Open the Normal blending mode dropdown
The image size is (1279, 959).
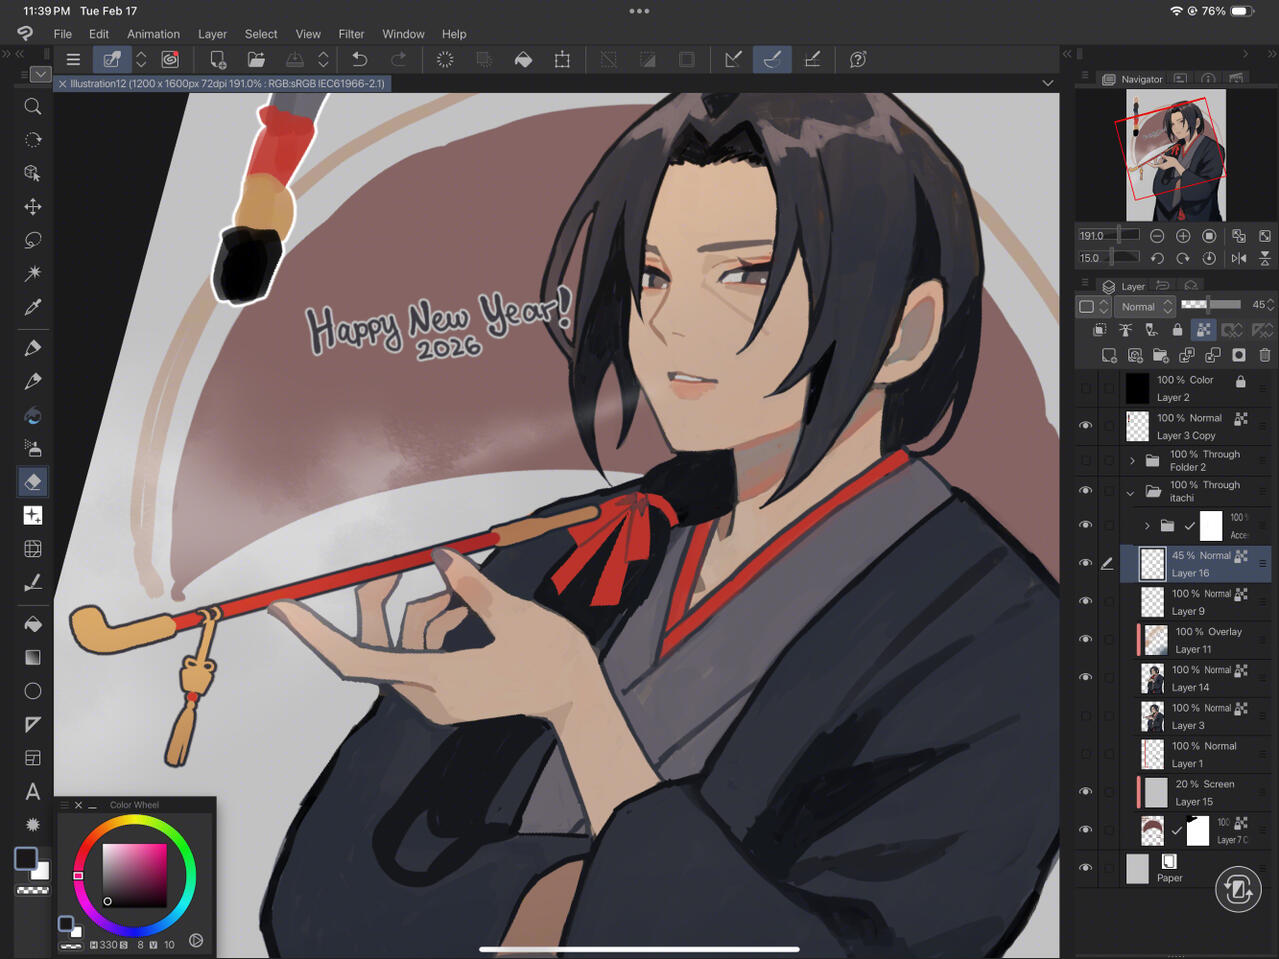tap(1145, 307)
